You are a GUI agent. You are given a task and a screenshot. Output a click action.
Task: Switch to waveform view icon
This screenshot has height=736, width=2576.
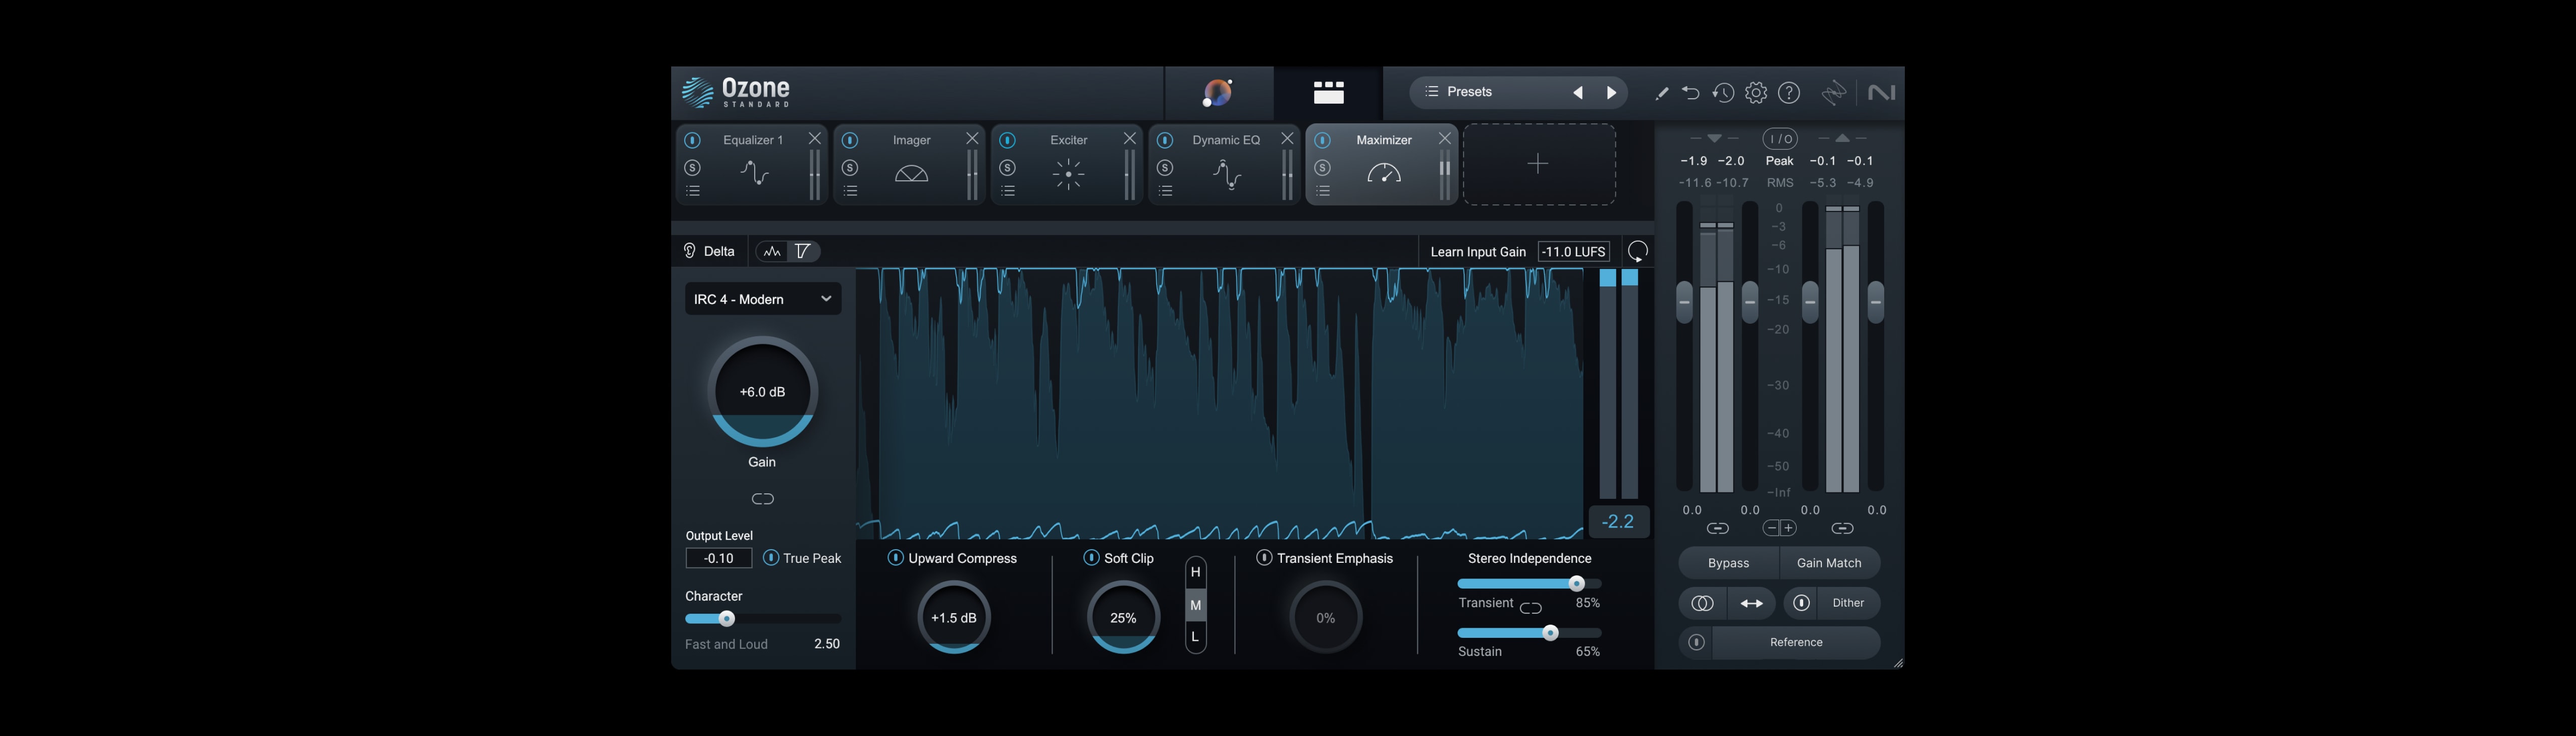pos(771,251)
